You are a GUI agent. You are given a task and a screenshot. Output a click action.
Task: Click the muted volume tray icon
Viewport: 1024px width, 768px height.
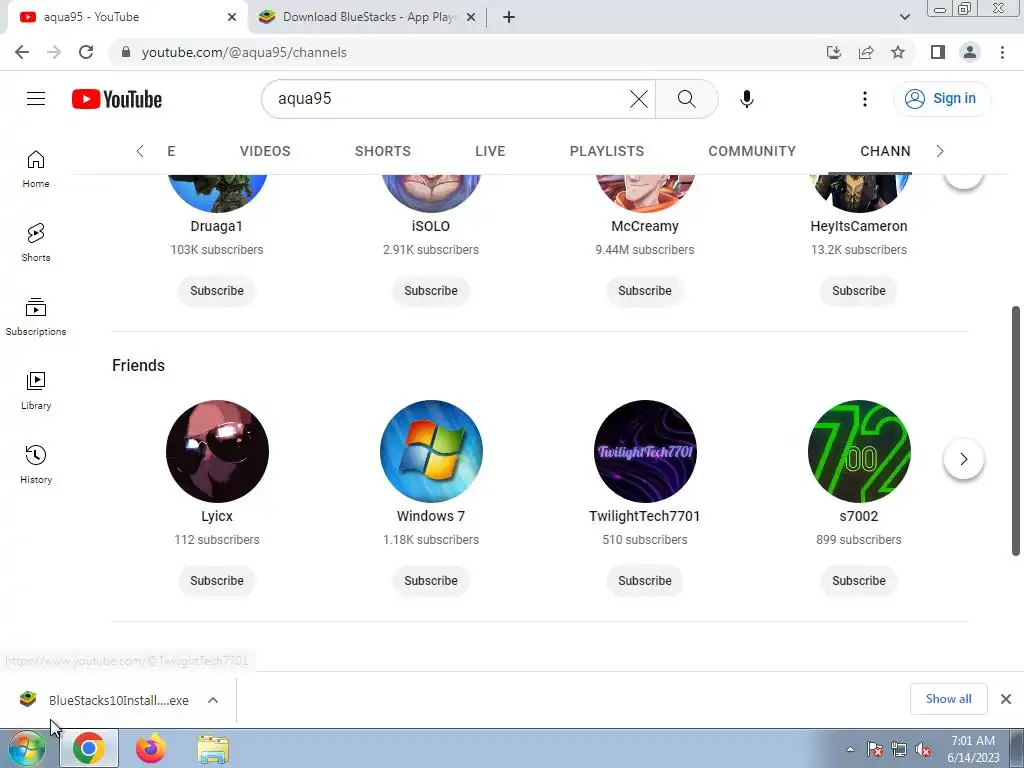pos(923,750)
